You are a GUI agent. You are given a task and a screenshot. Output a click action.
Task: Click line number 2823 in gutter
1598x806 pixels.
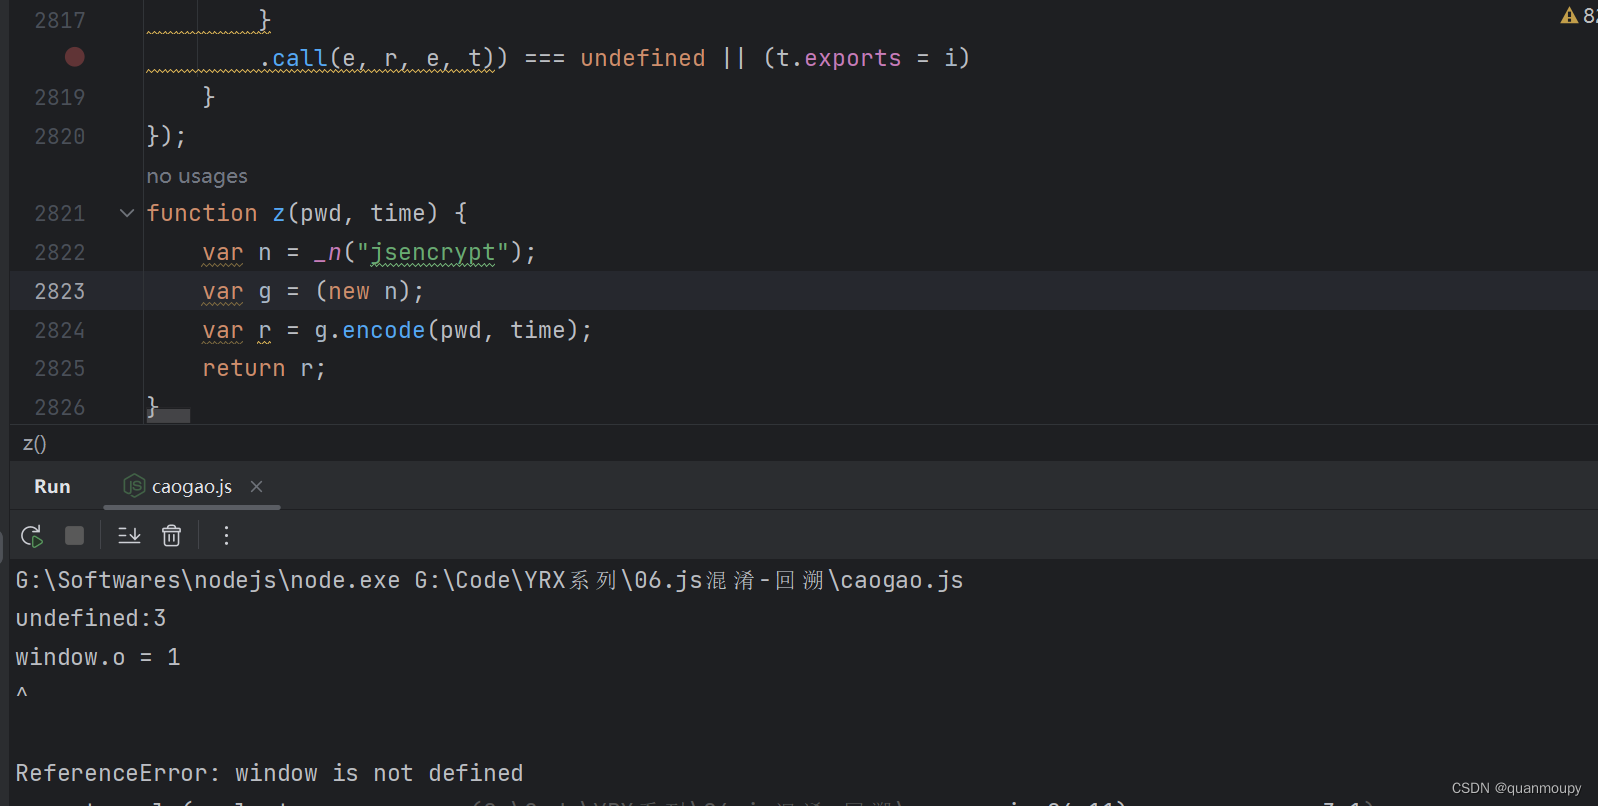tap(60, 291)
